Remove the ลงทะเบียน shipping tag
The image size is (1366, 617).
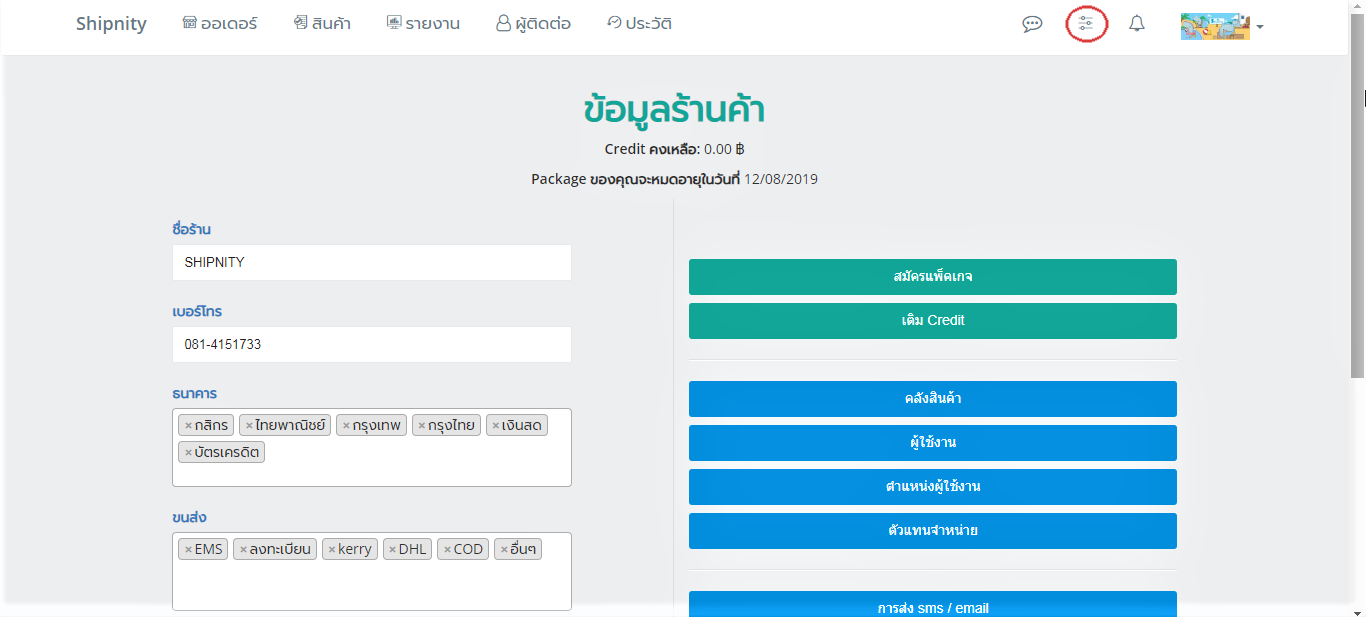[243, 550]
